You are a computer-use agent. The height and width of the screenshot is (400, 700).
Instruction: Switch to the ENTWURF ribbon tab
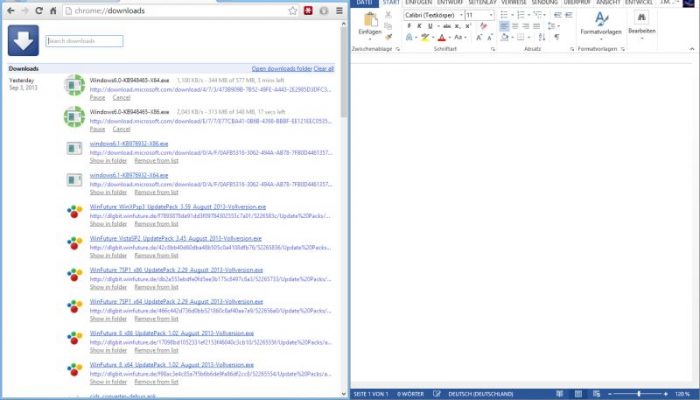click(x=450, y=3)
